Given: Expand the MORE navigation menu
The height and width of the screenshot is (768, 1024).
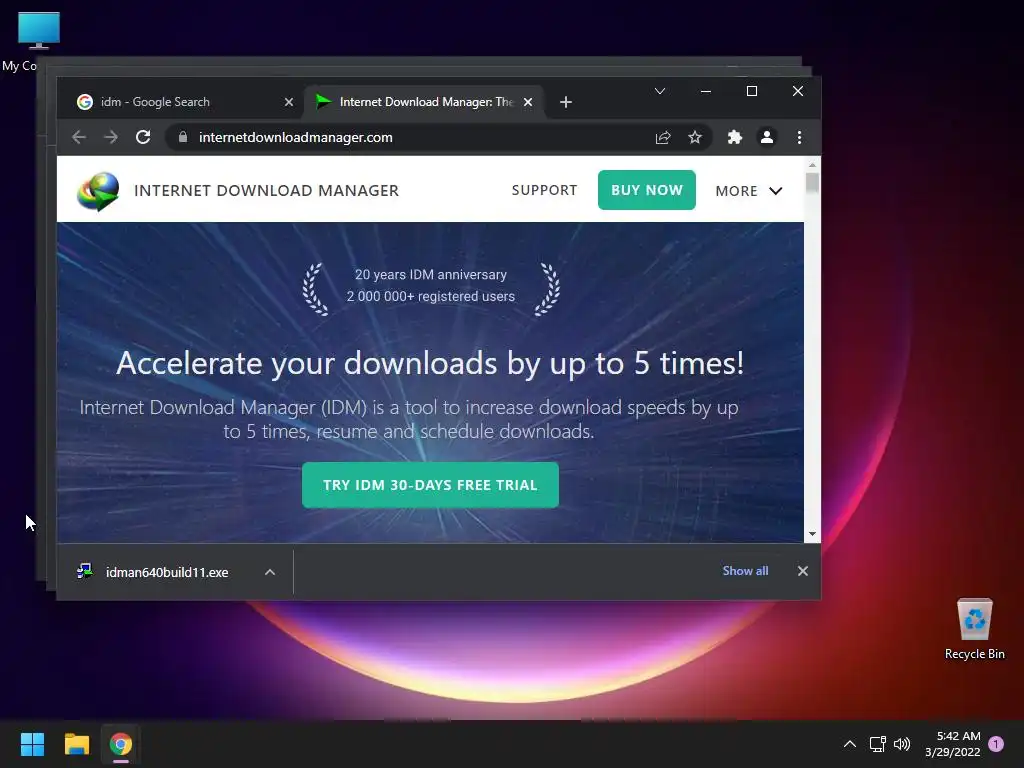Looking at the screenshot, I should tap(748, 191).
